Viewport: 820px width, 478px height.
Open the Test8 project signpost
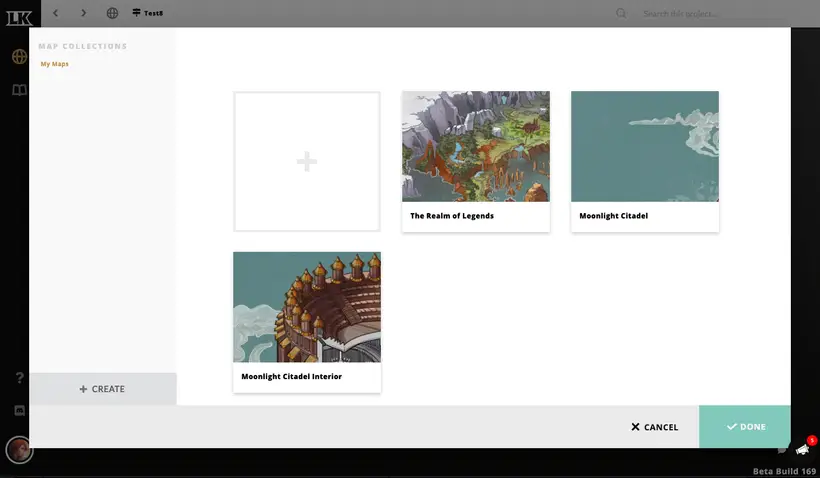tap(147, 13)
